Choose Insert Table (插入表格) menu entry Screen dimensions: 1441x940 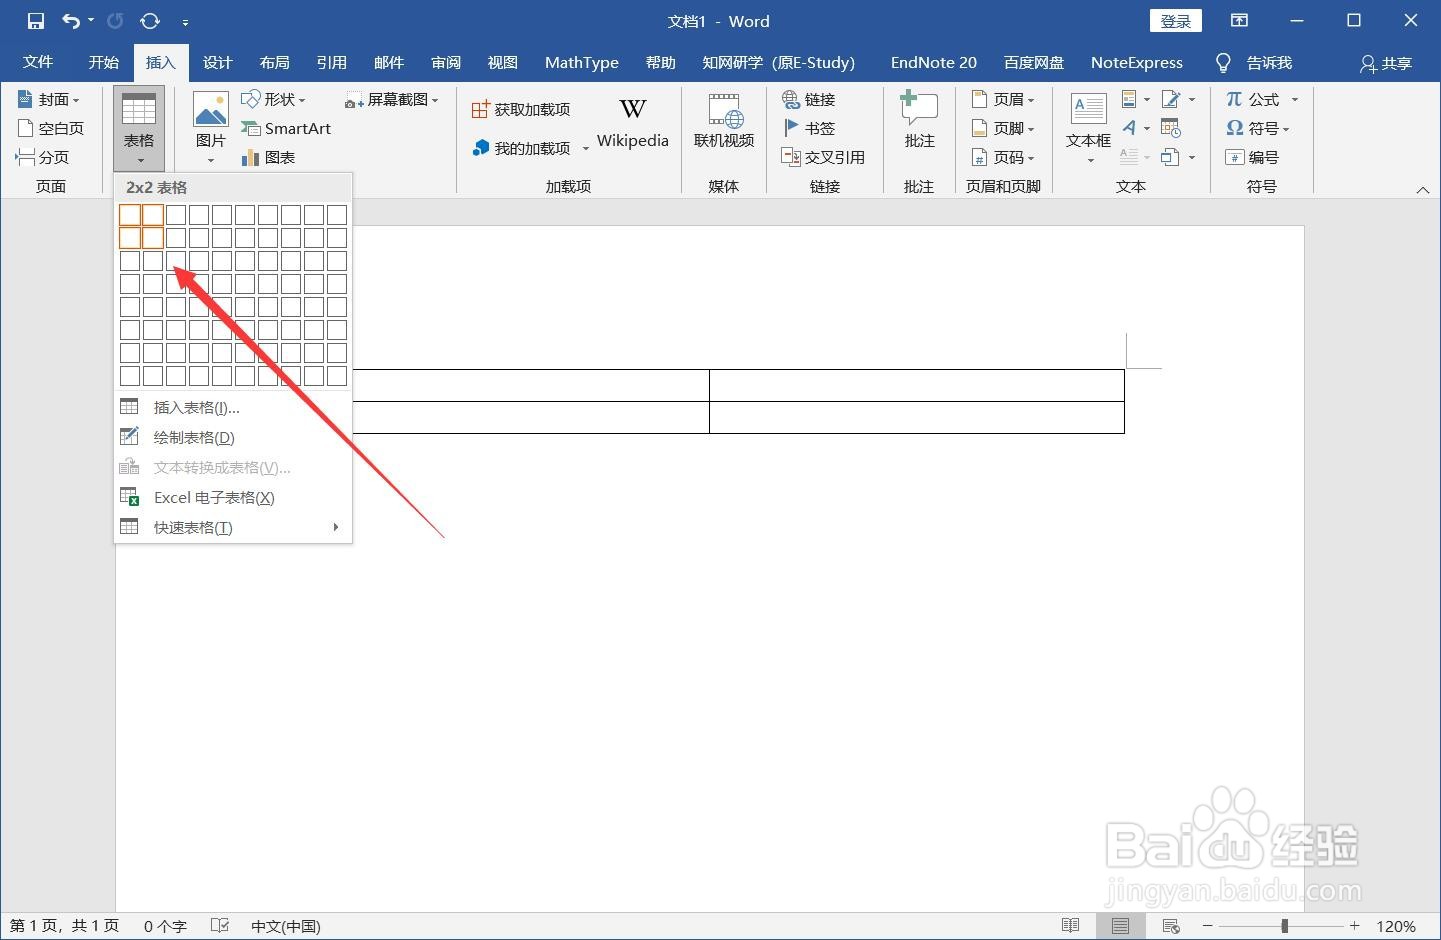pyautogui.click(x=233, y=407)
